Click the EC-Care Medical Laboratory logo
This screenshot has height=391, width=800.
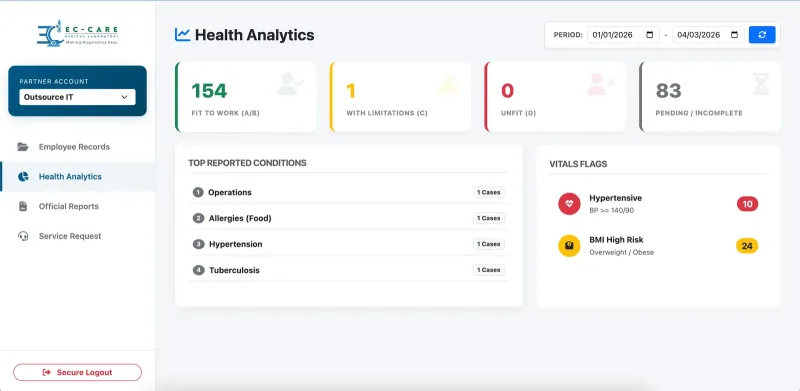pos(78,33)
